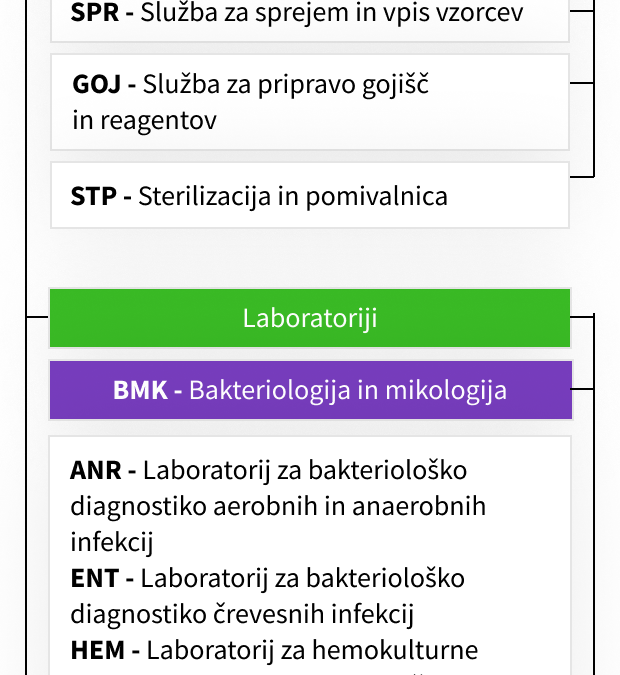This screenshot has height=675, width=620.
Task: Click the bold HEM abbreviation
Action: [98, 650]
